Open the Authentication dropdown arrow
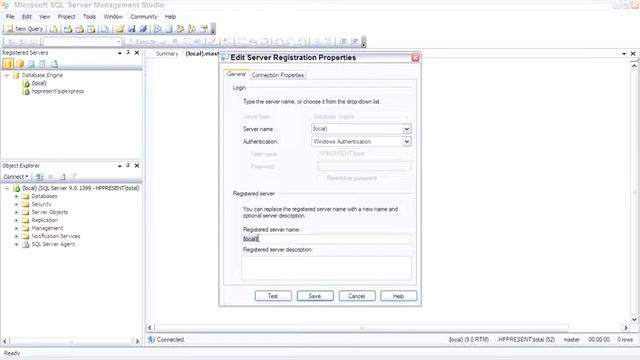 407,142
